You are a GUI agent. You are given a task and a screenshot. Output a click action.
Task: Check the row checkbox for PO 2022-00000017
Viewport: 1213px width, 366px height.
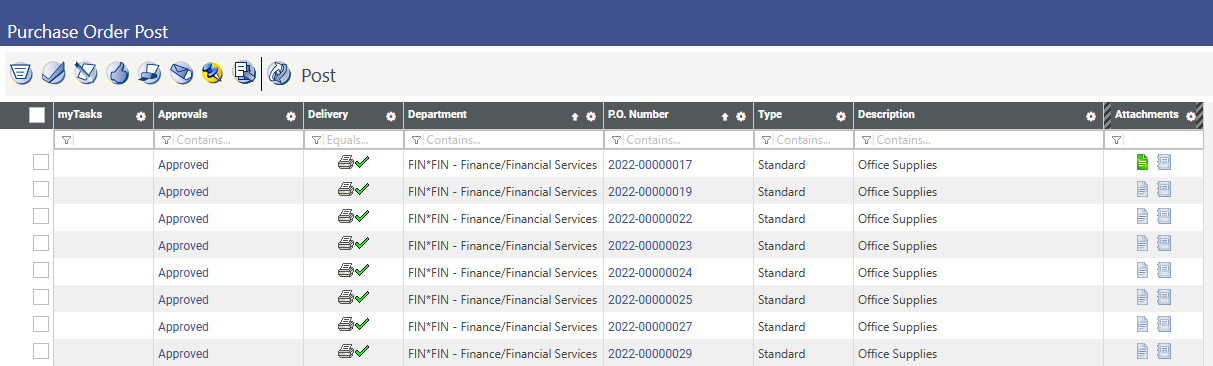[x=41, y=162]
